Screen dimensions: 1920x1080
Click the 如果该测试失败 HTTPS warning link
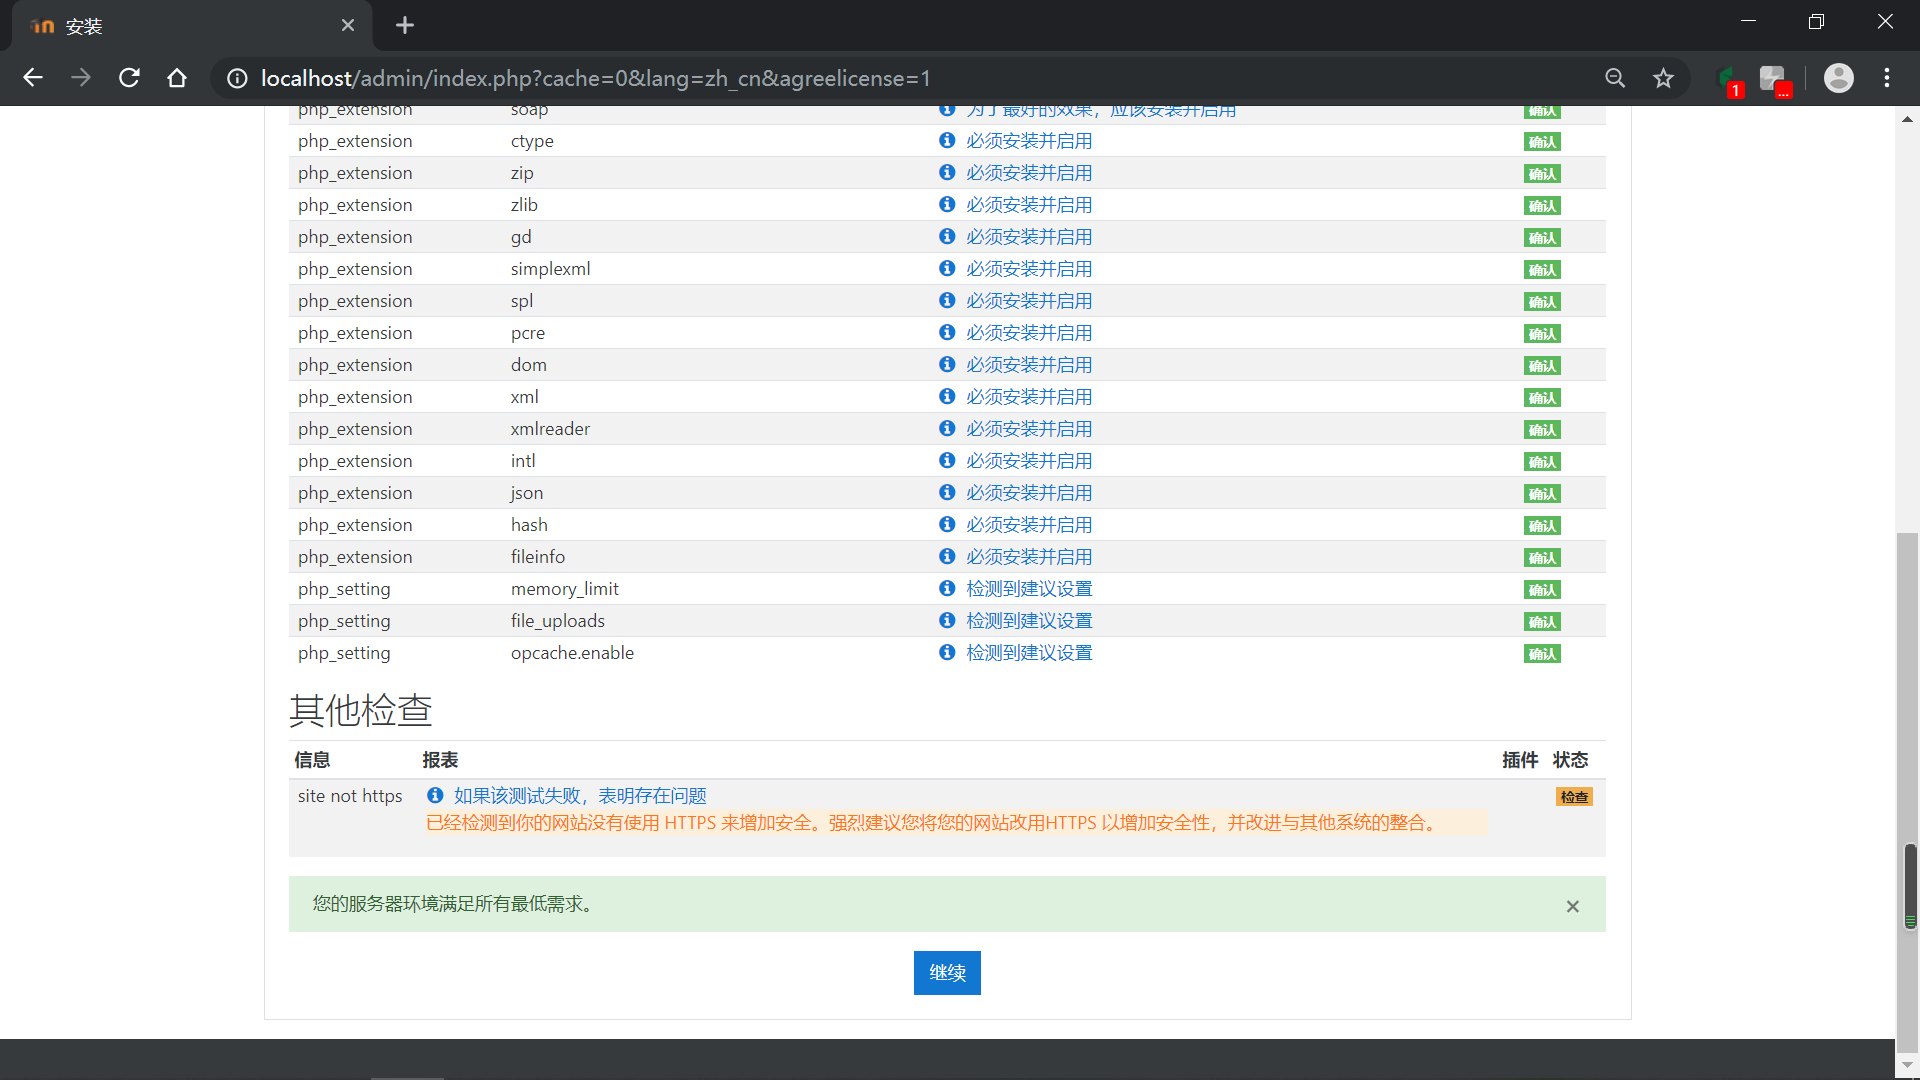(x=580, y=796)
